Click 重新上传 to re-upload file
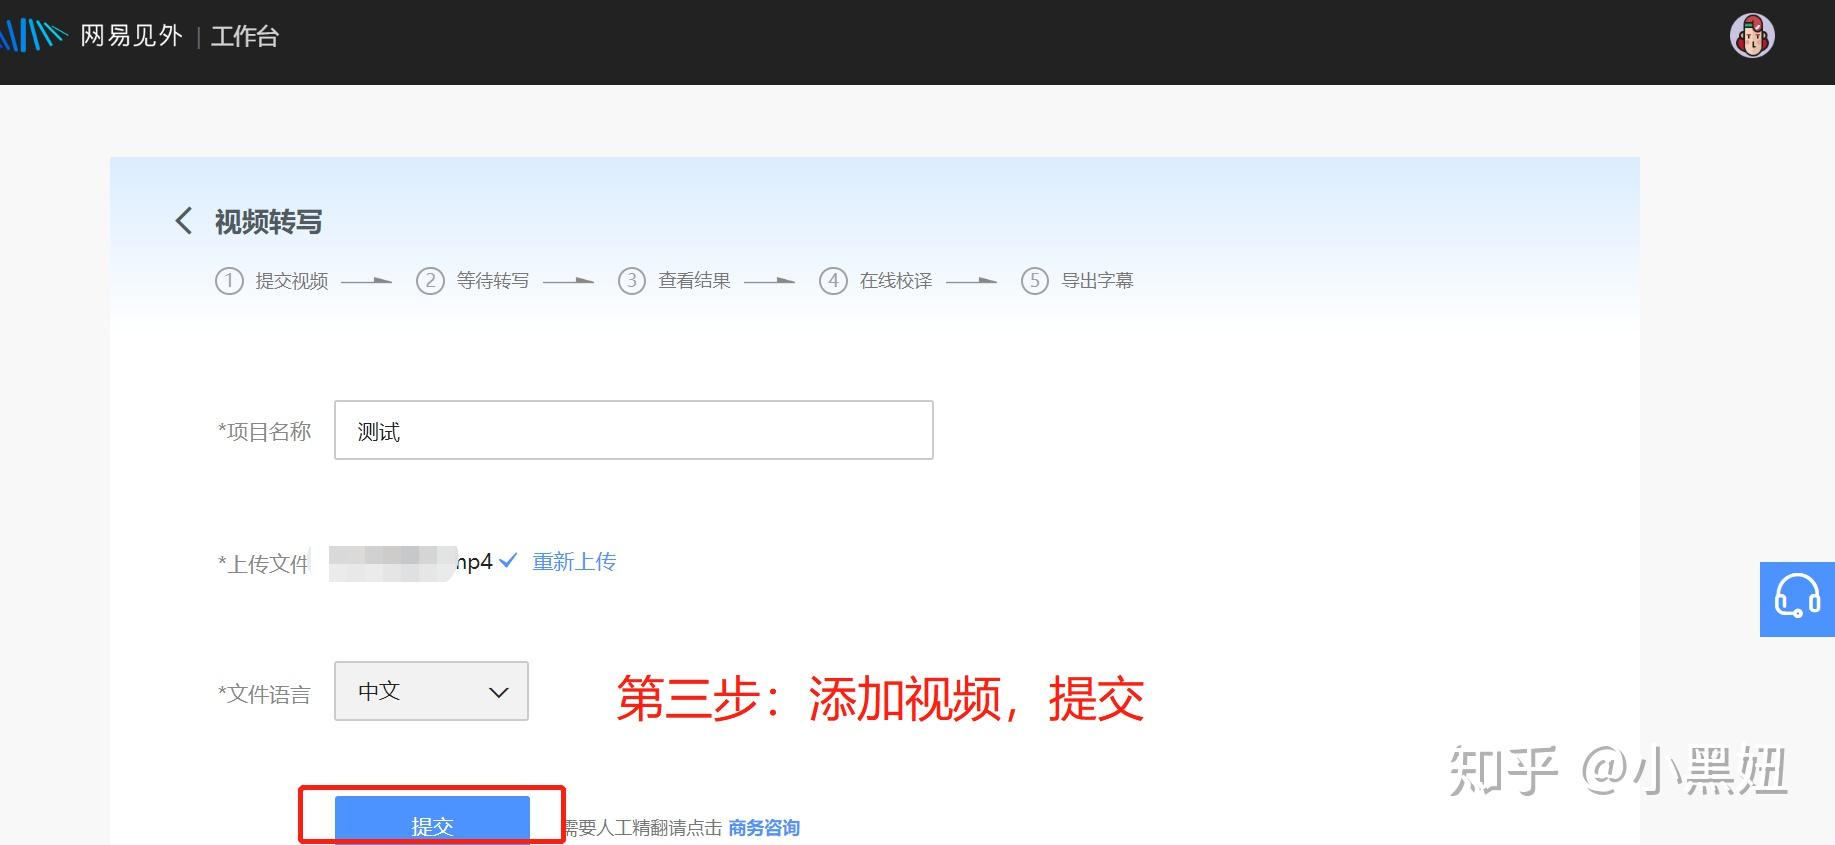The height and width of the screenshot is (845, 1835). (x=574, y=562)
